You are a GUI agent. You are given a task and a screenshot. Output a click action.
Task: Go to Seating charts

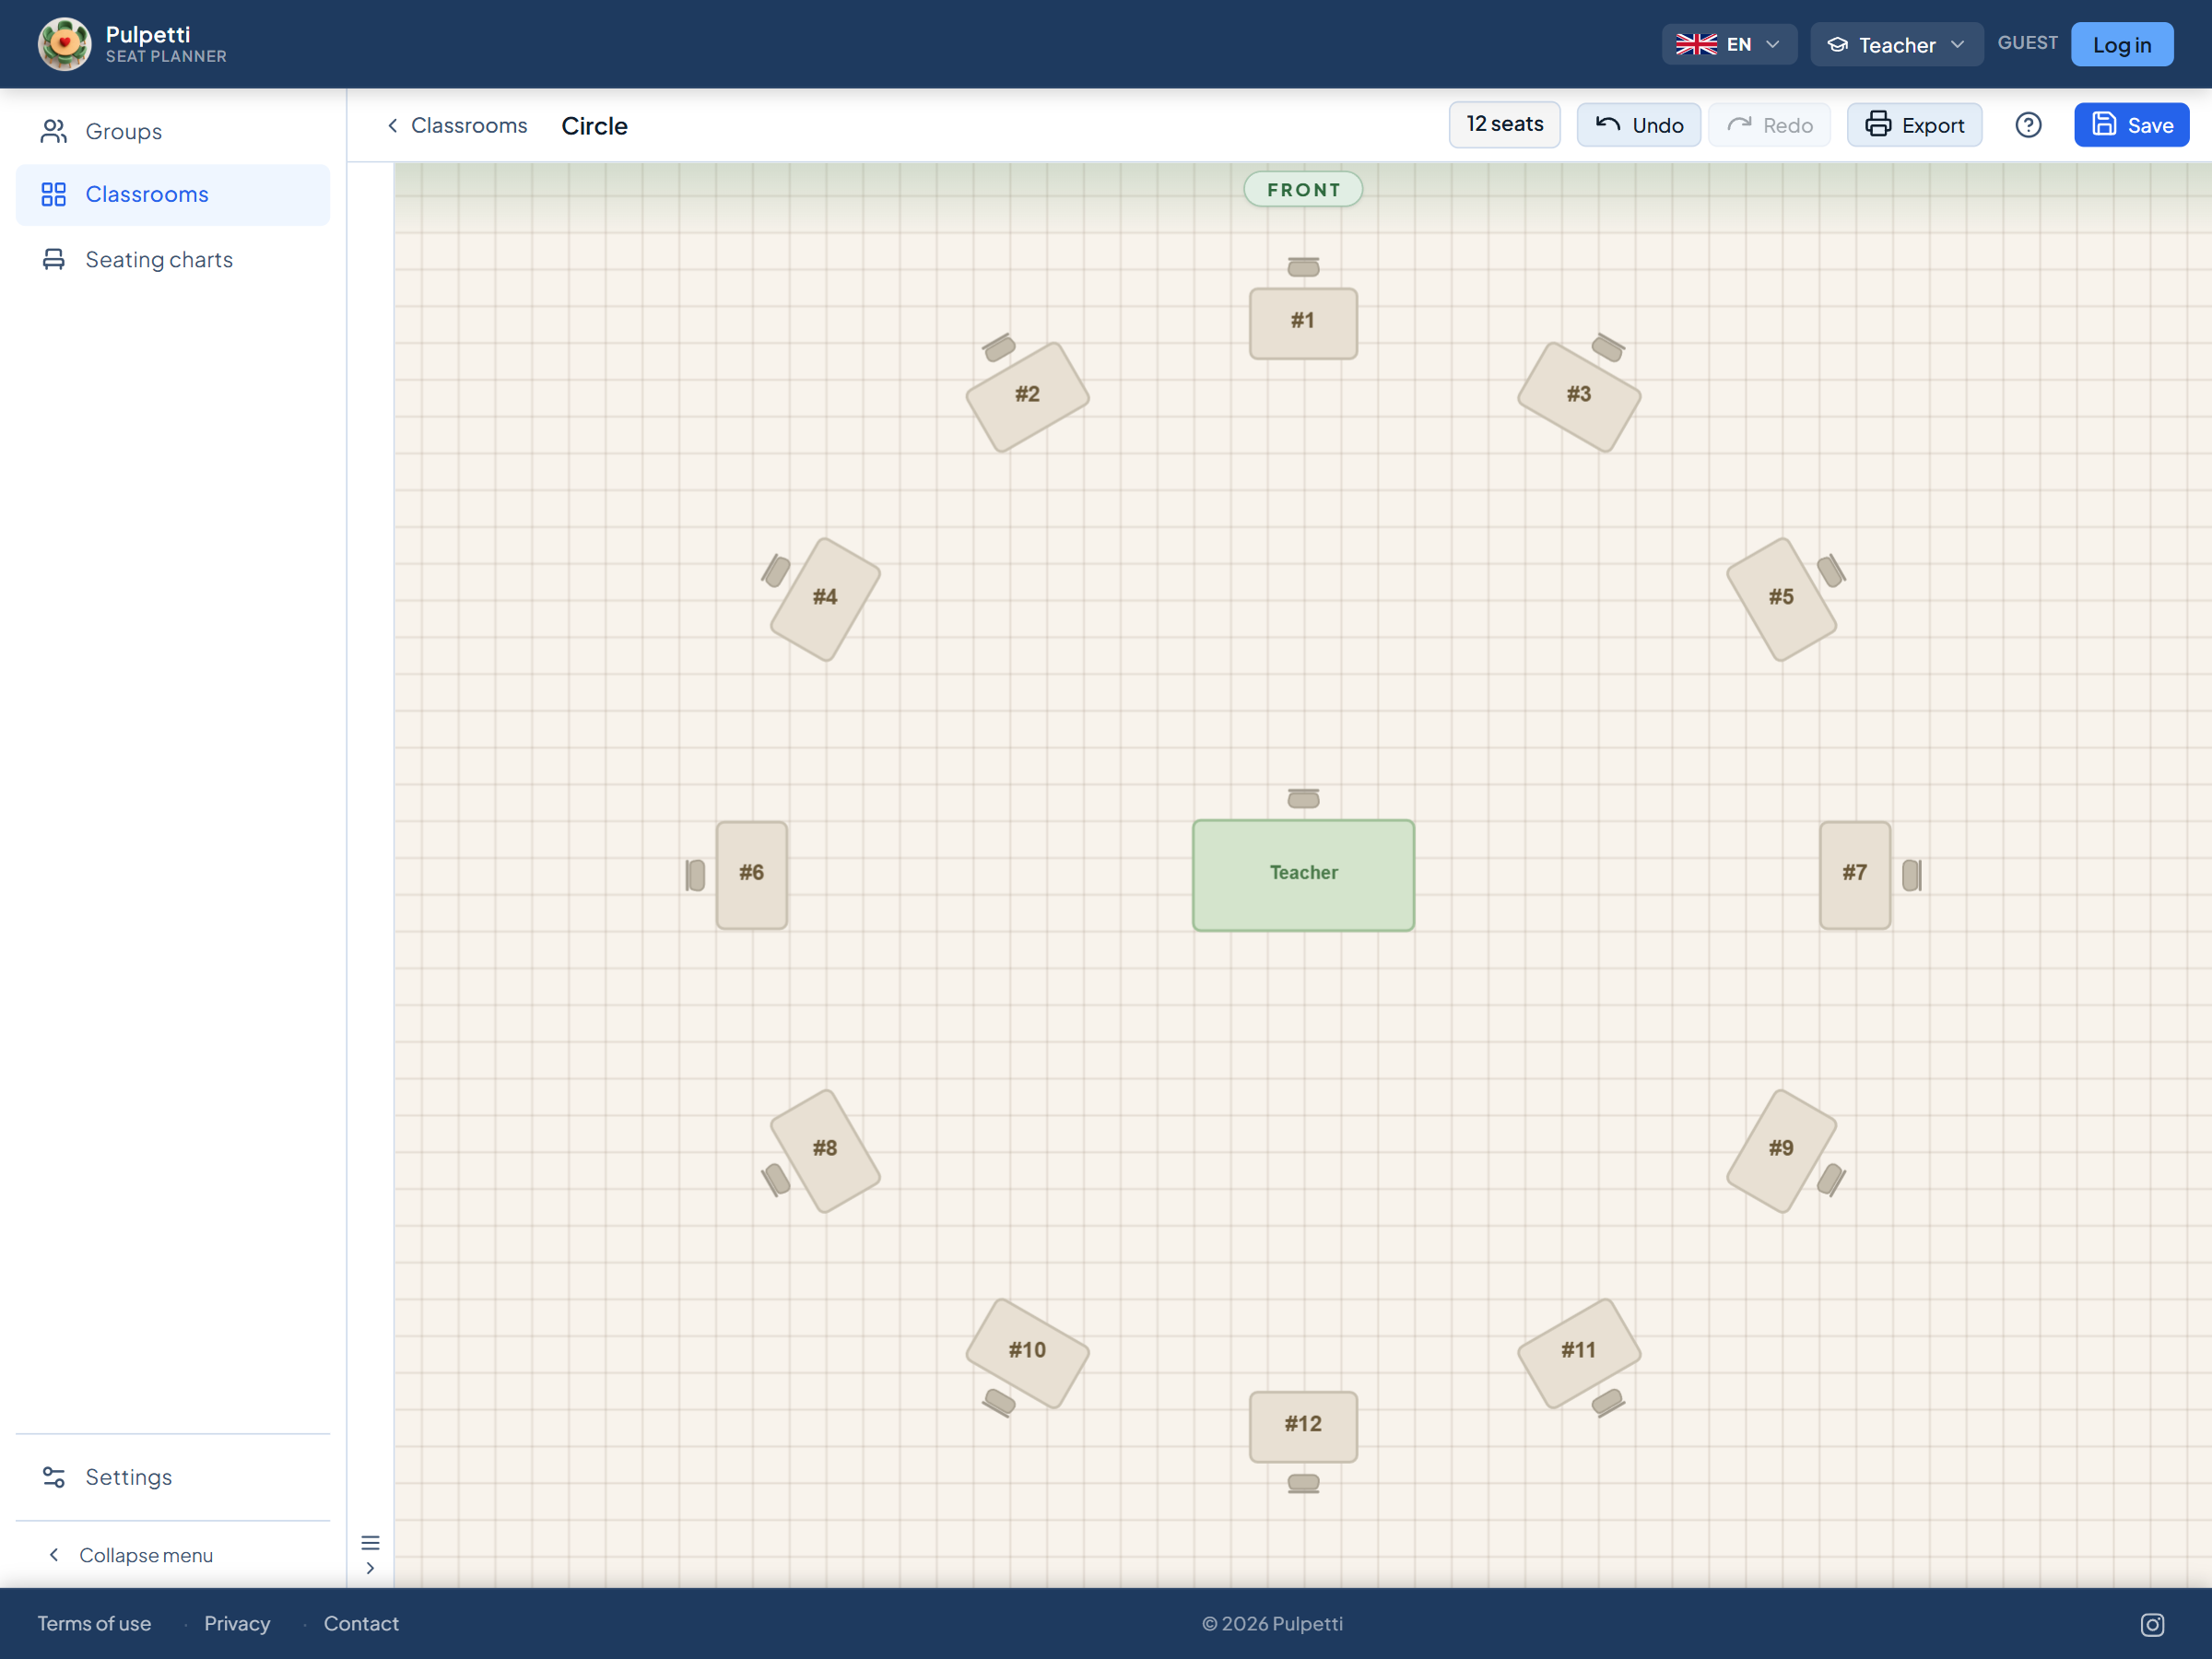[172, 260]
